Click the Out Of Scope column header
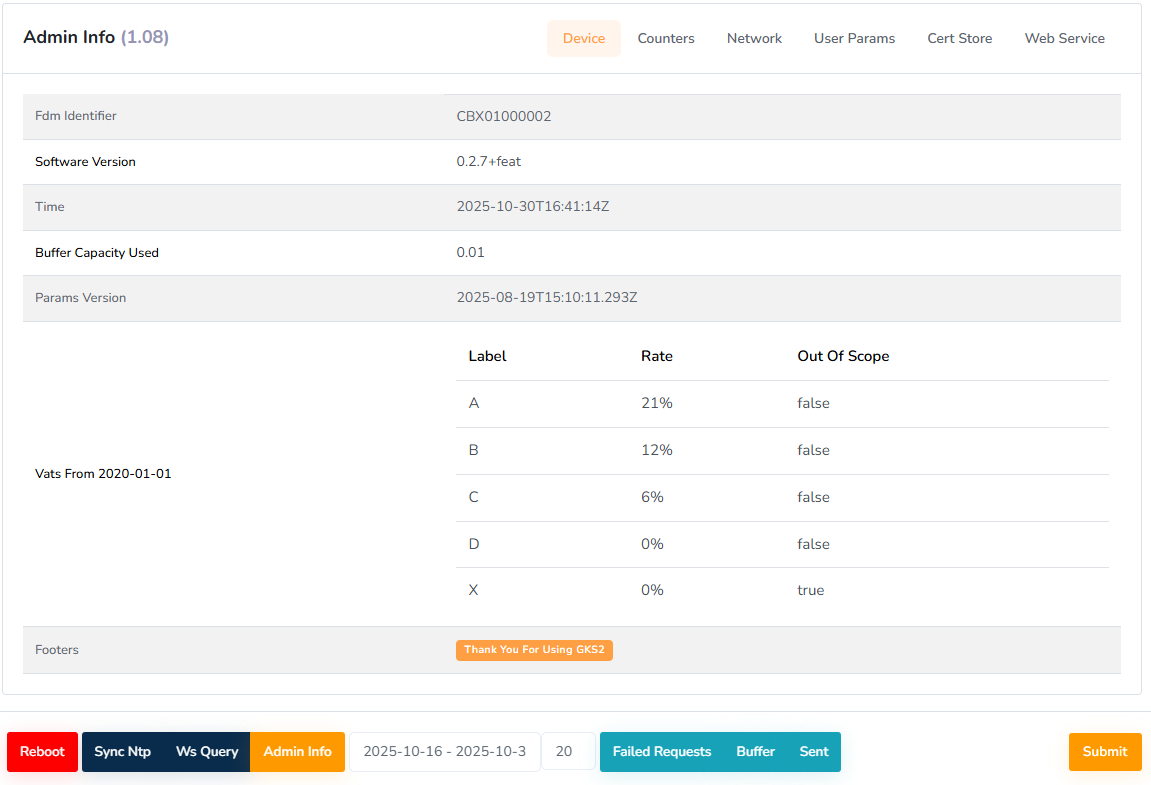 click(x=842, y=356)
